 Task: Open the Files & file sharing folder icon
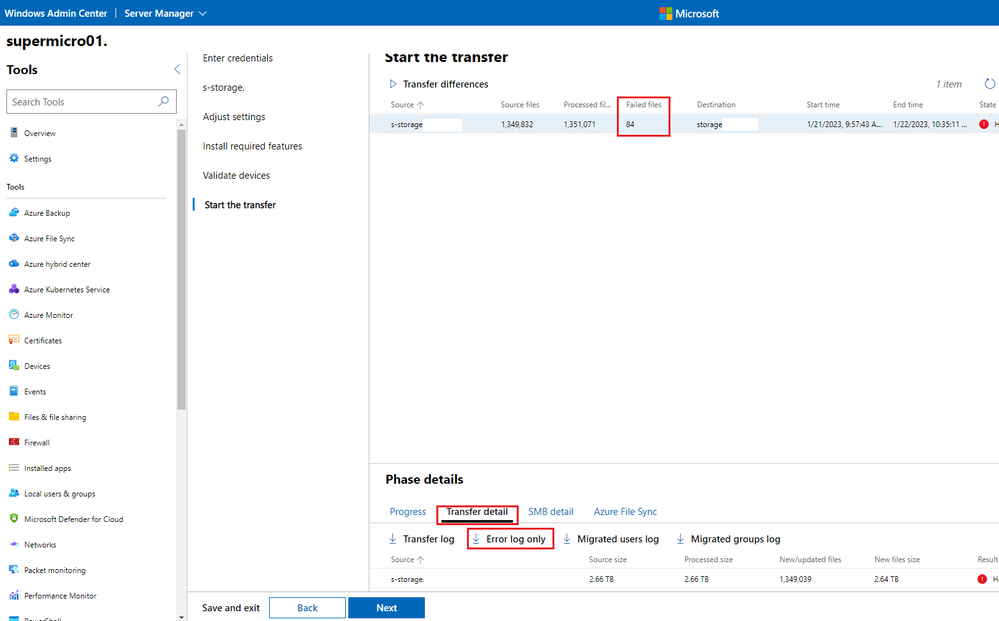14,416
